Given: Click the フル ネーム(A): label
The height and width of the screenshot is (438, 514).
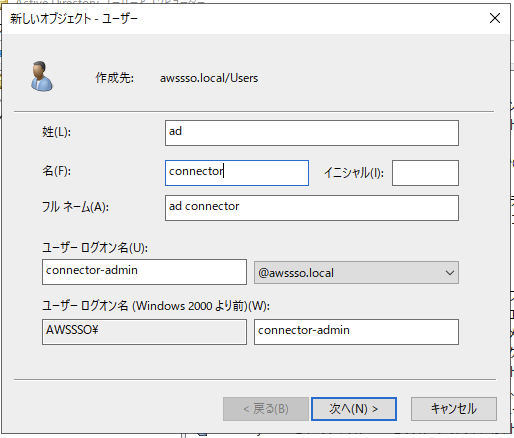Looking at the screenshot, I should pos(75,207).
